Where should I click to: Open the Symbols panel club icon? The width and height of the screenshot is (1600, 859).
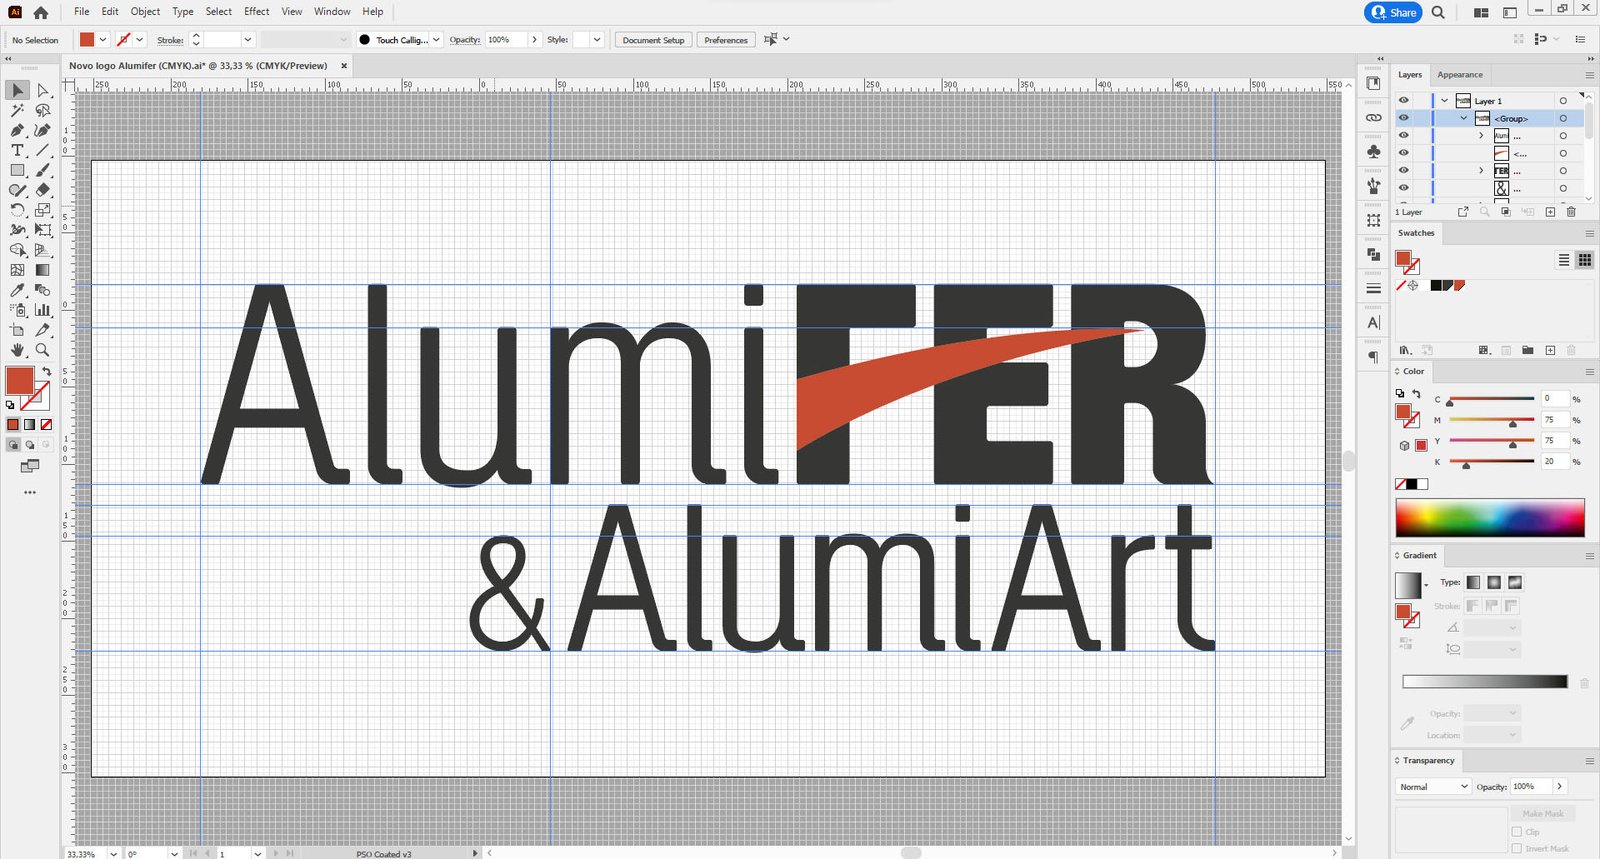tap(1374, 151)
